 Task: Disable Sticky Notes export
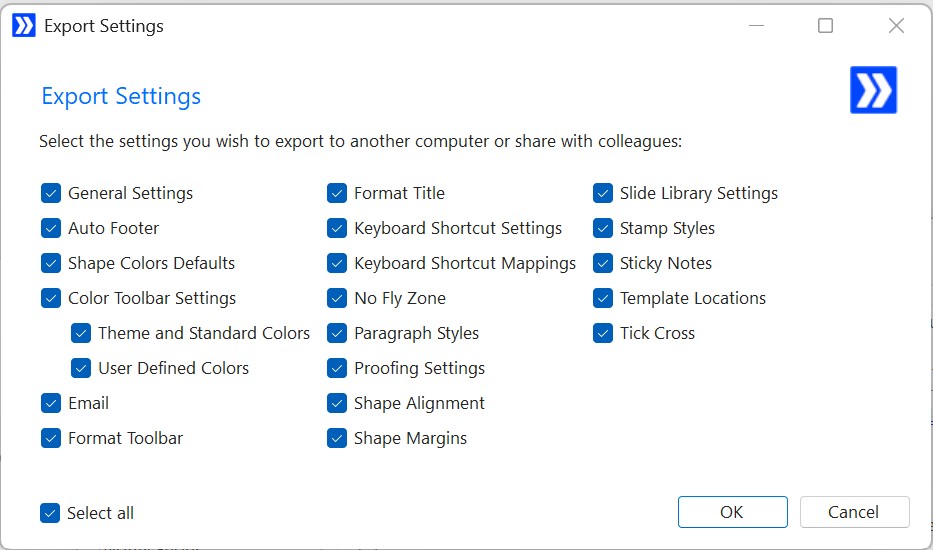(603, 263)
